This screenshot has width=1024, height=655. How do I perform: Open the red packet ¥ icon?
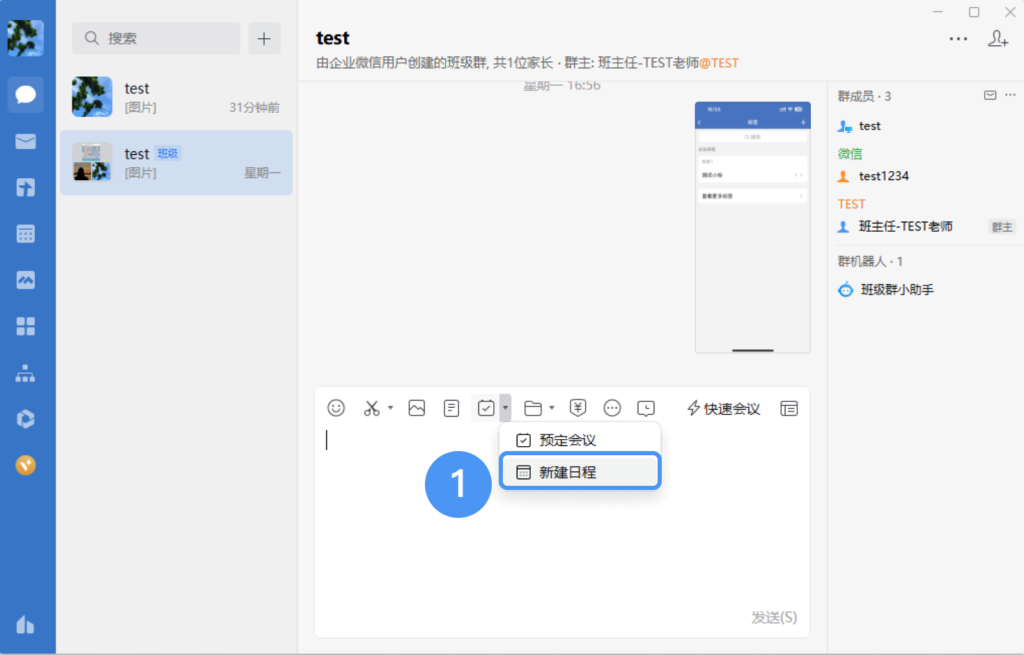pos(577,408)
